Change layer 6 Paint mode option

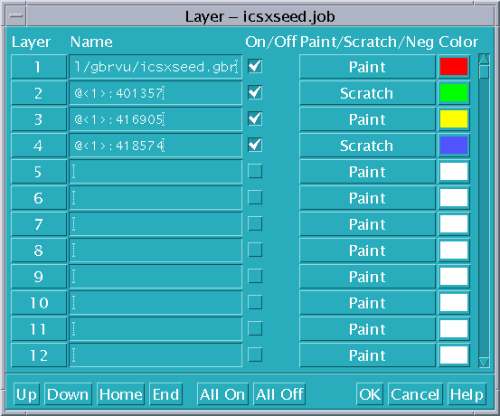pos(367,198)
